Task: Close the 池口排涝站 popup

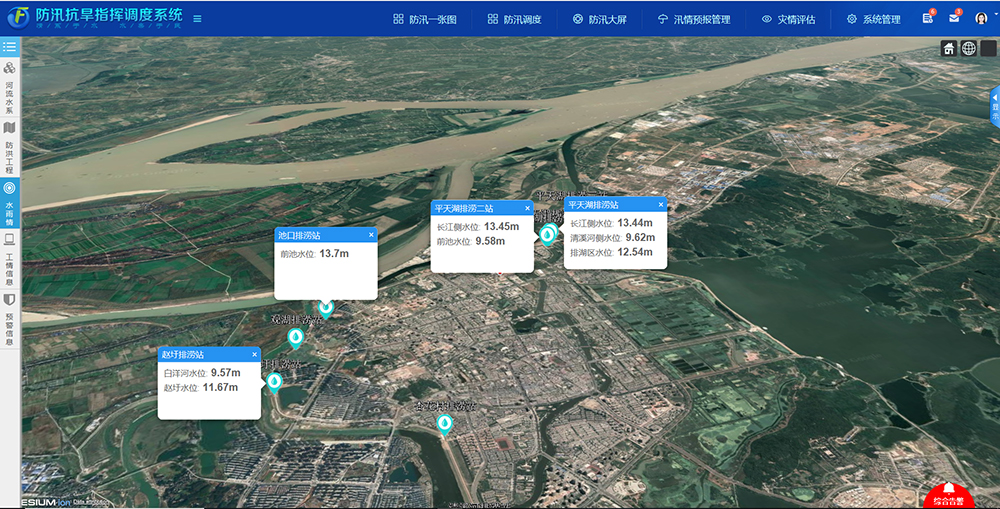Action: (x=371, y=236)
